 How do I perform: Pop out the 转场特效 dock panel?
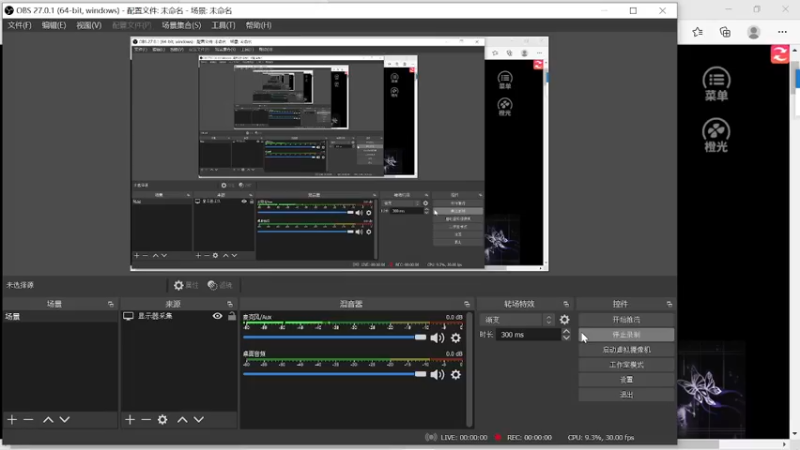[566, 304]
